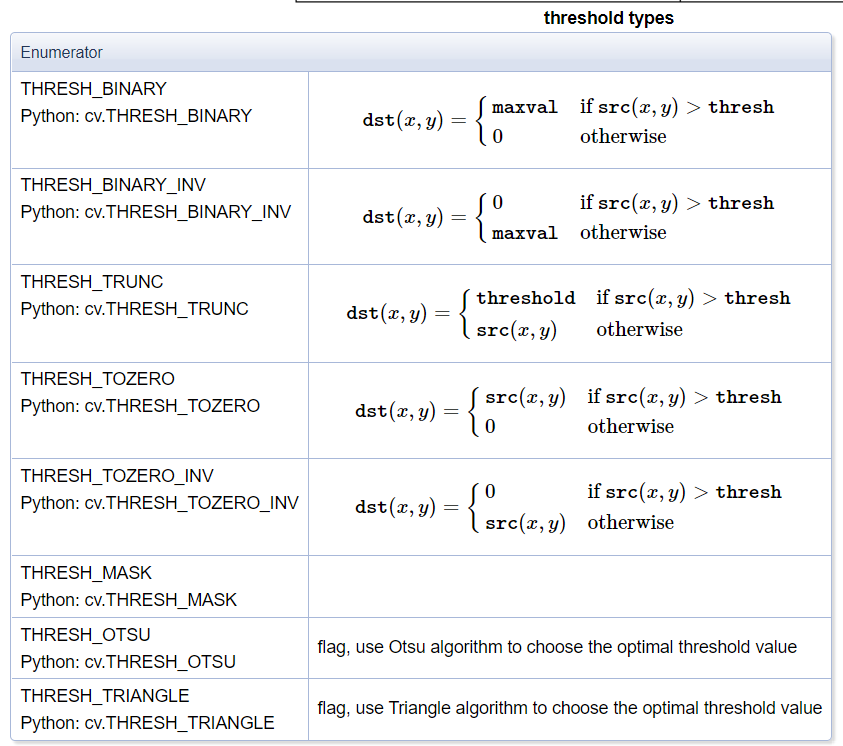Click the "threshold types" caption above the table

[x=608, y=18]
